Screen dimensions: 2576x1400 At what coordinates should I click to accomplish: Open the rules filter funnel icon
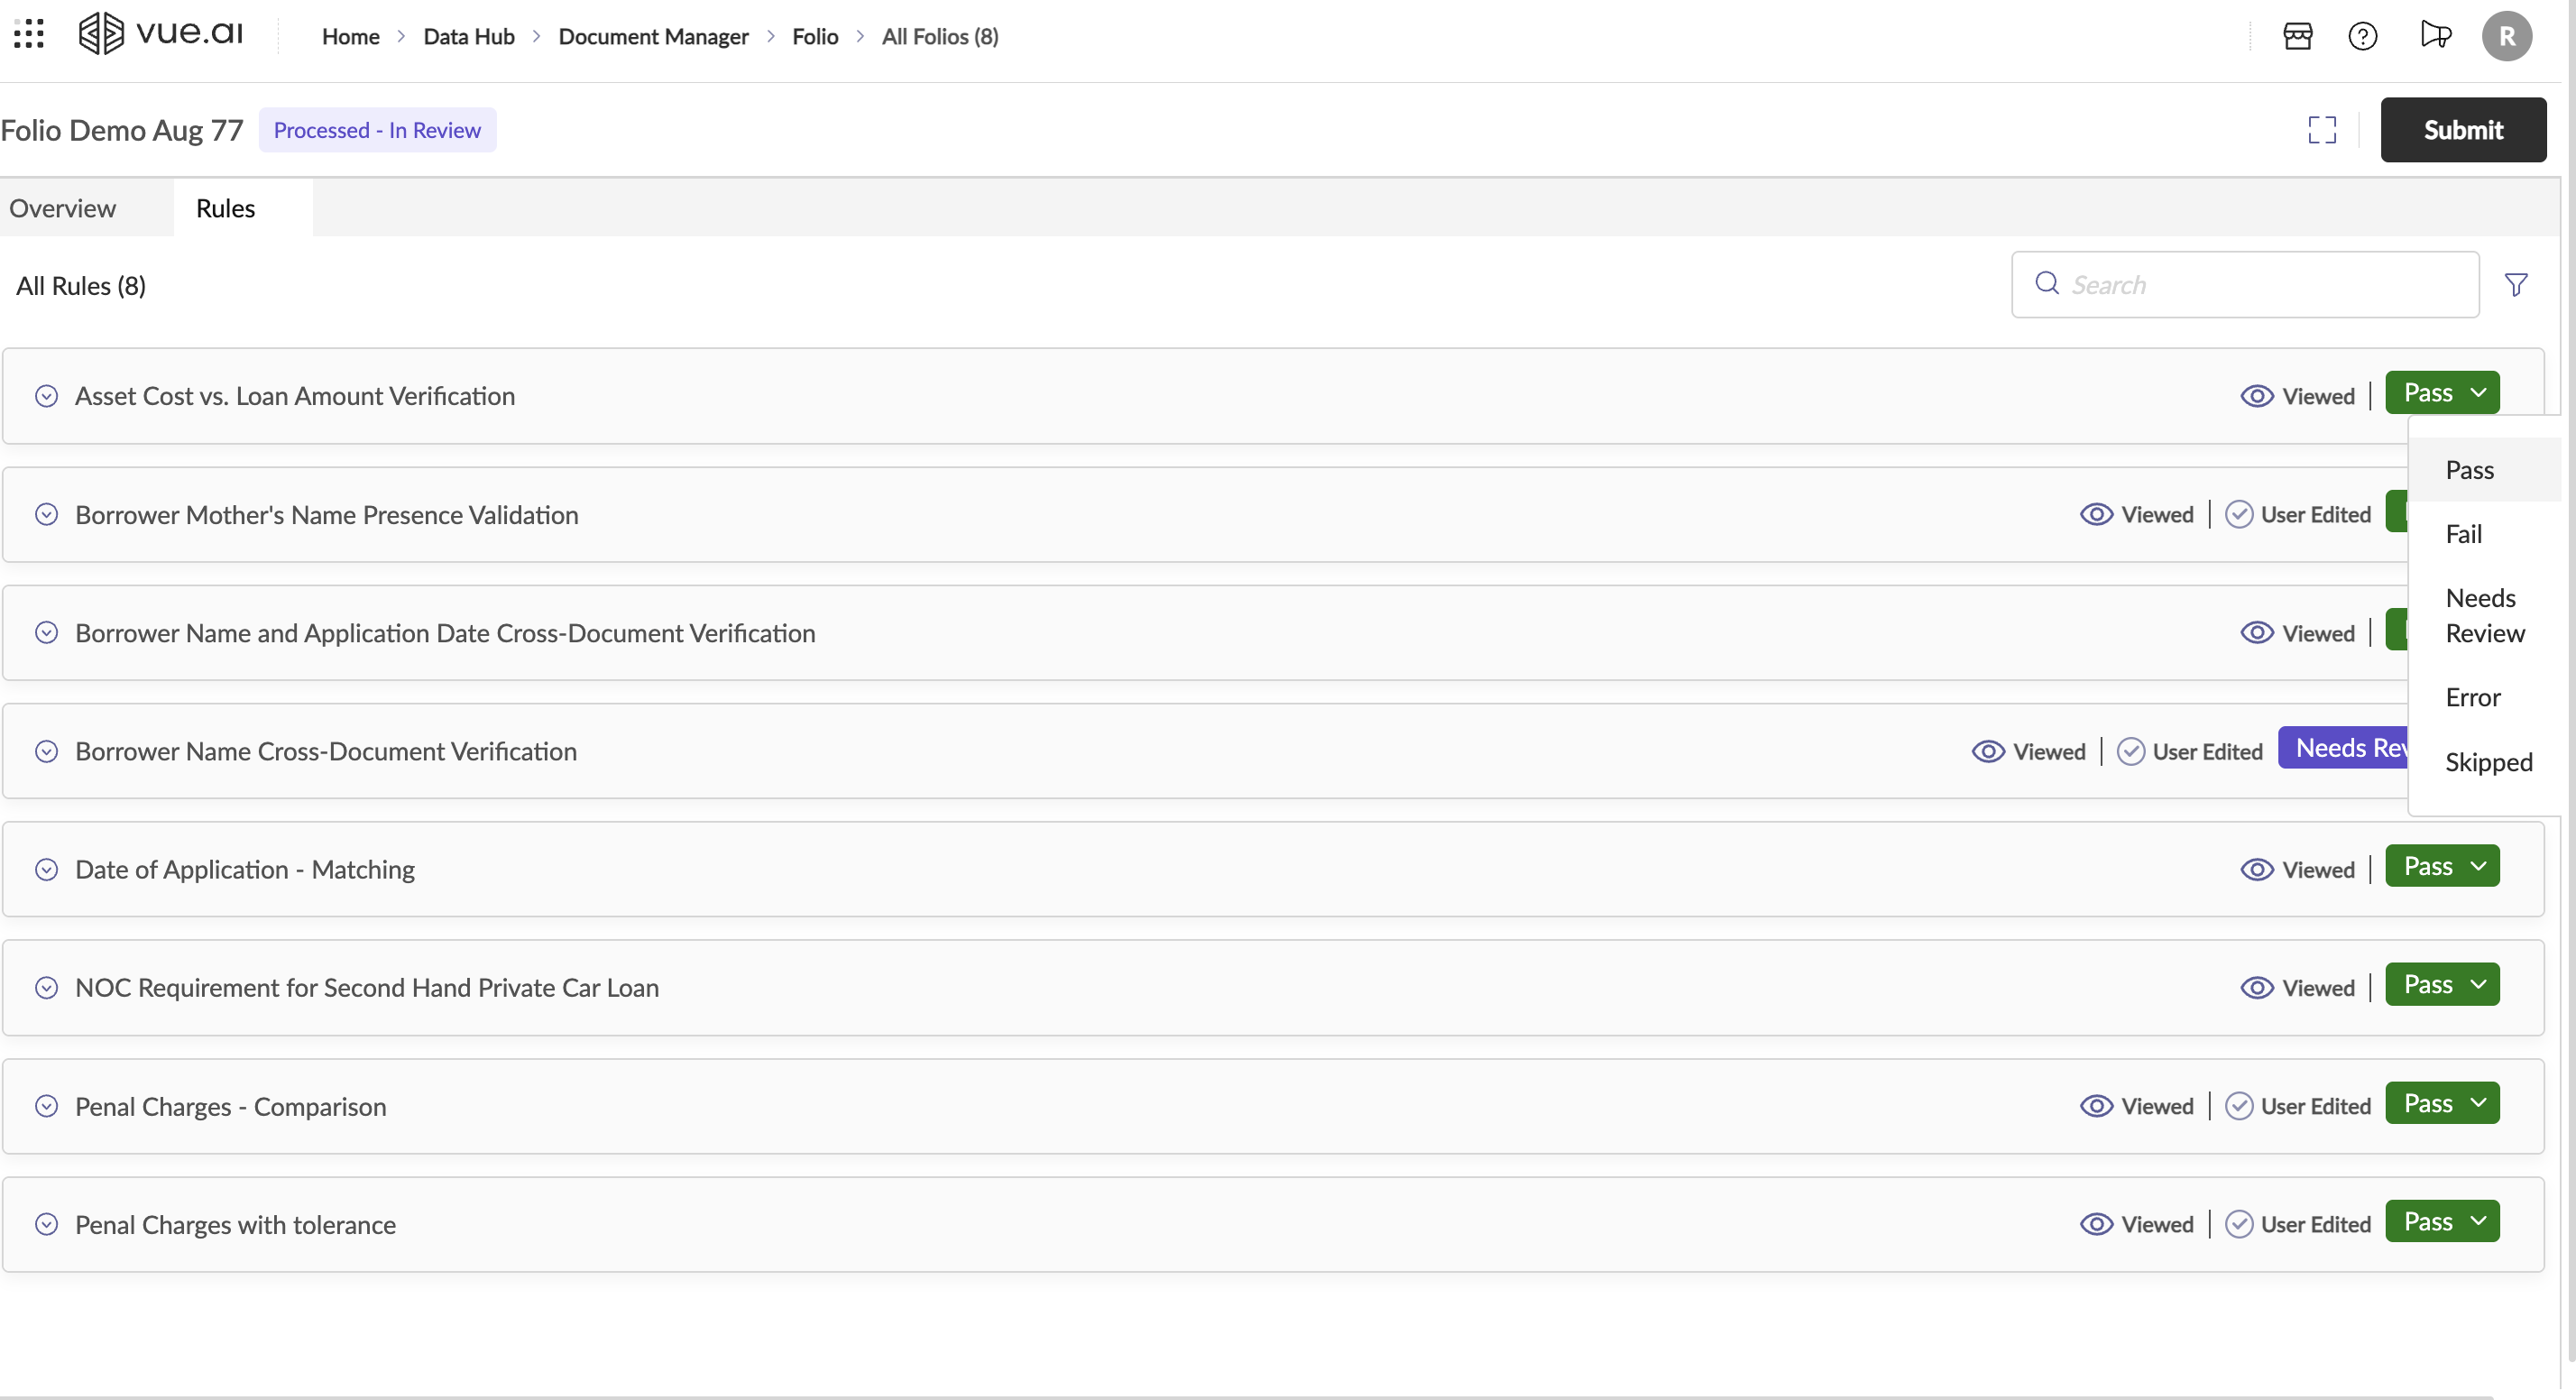pos(2516,285)
